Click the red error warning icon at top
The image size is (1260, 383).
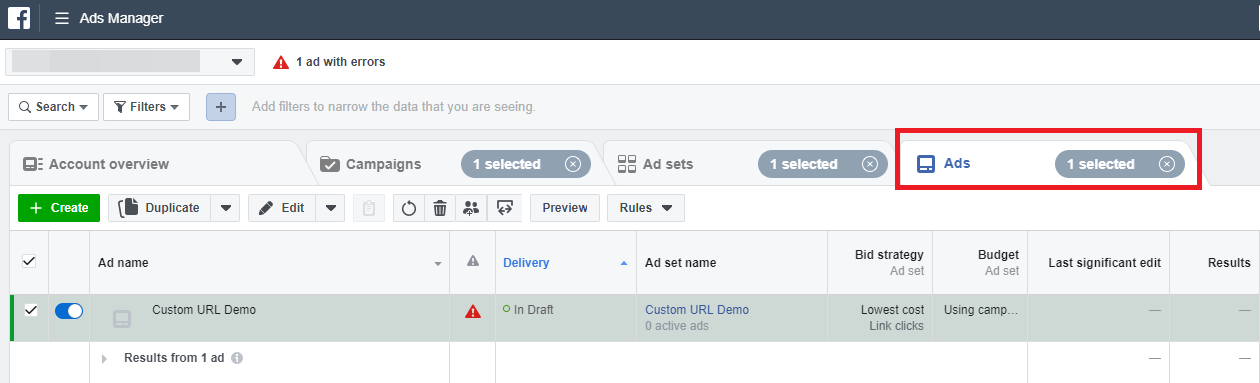[x=281, y=62]
